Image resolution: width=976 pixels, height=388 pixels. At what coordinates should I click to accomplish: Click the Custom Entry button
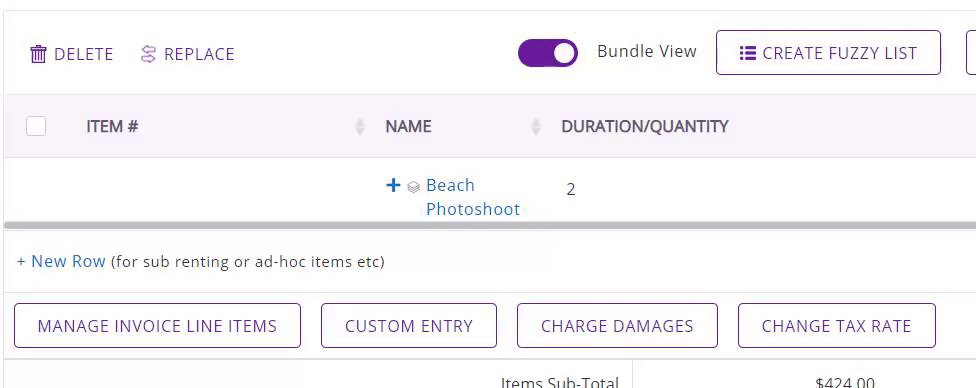click(x=409, y=326)
